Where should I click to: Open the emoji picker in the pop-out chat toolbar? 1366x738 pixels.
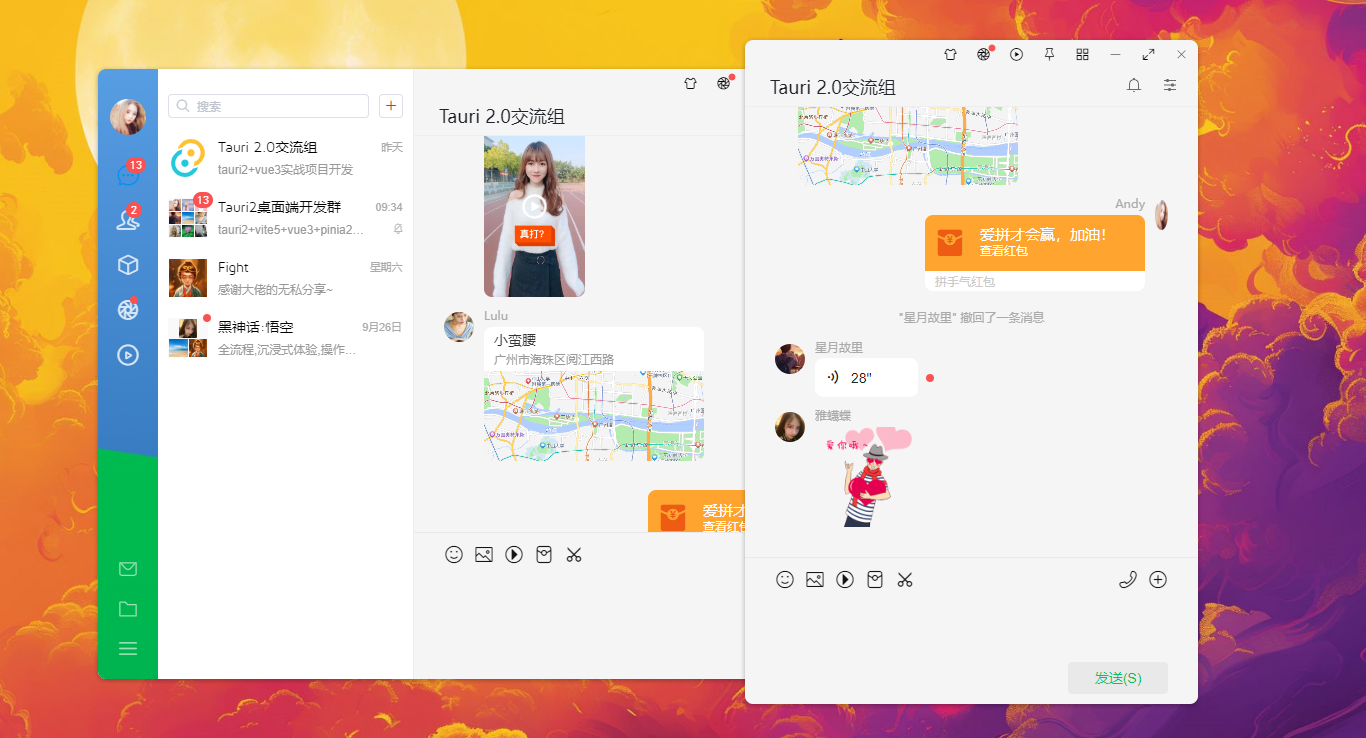[785, 579]
